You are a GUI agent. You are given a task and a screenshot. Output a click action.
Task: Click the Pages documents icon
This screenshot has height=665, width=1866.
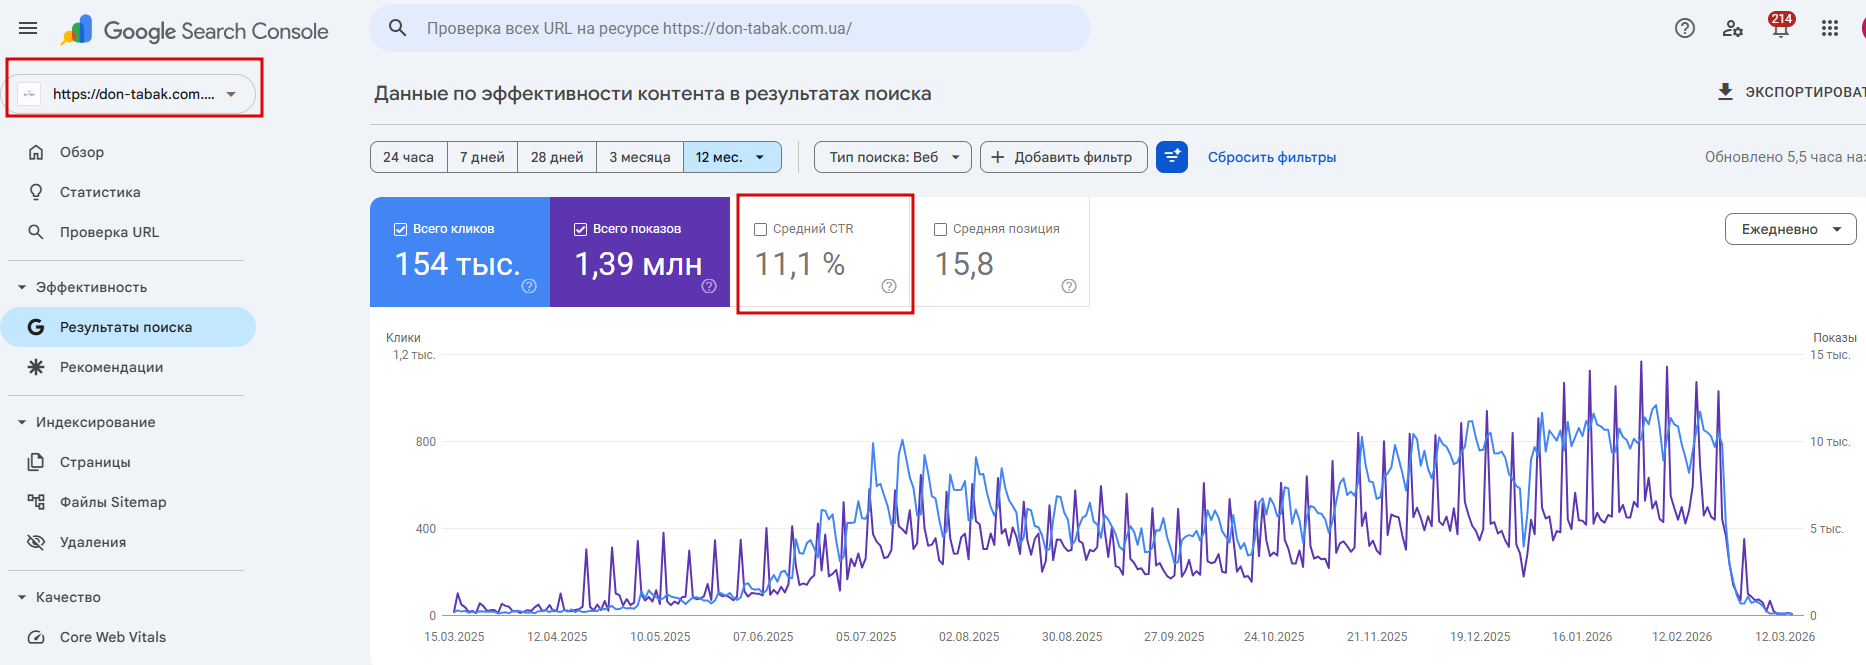36,462
